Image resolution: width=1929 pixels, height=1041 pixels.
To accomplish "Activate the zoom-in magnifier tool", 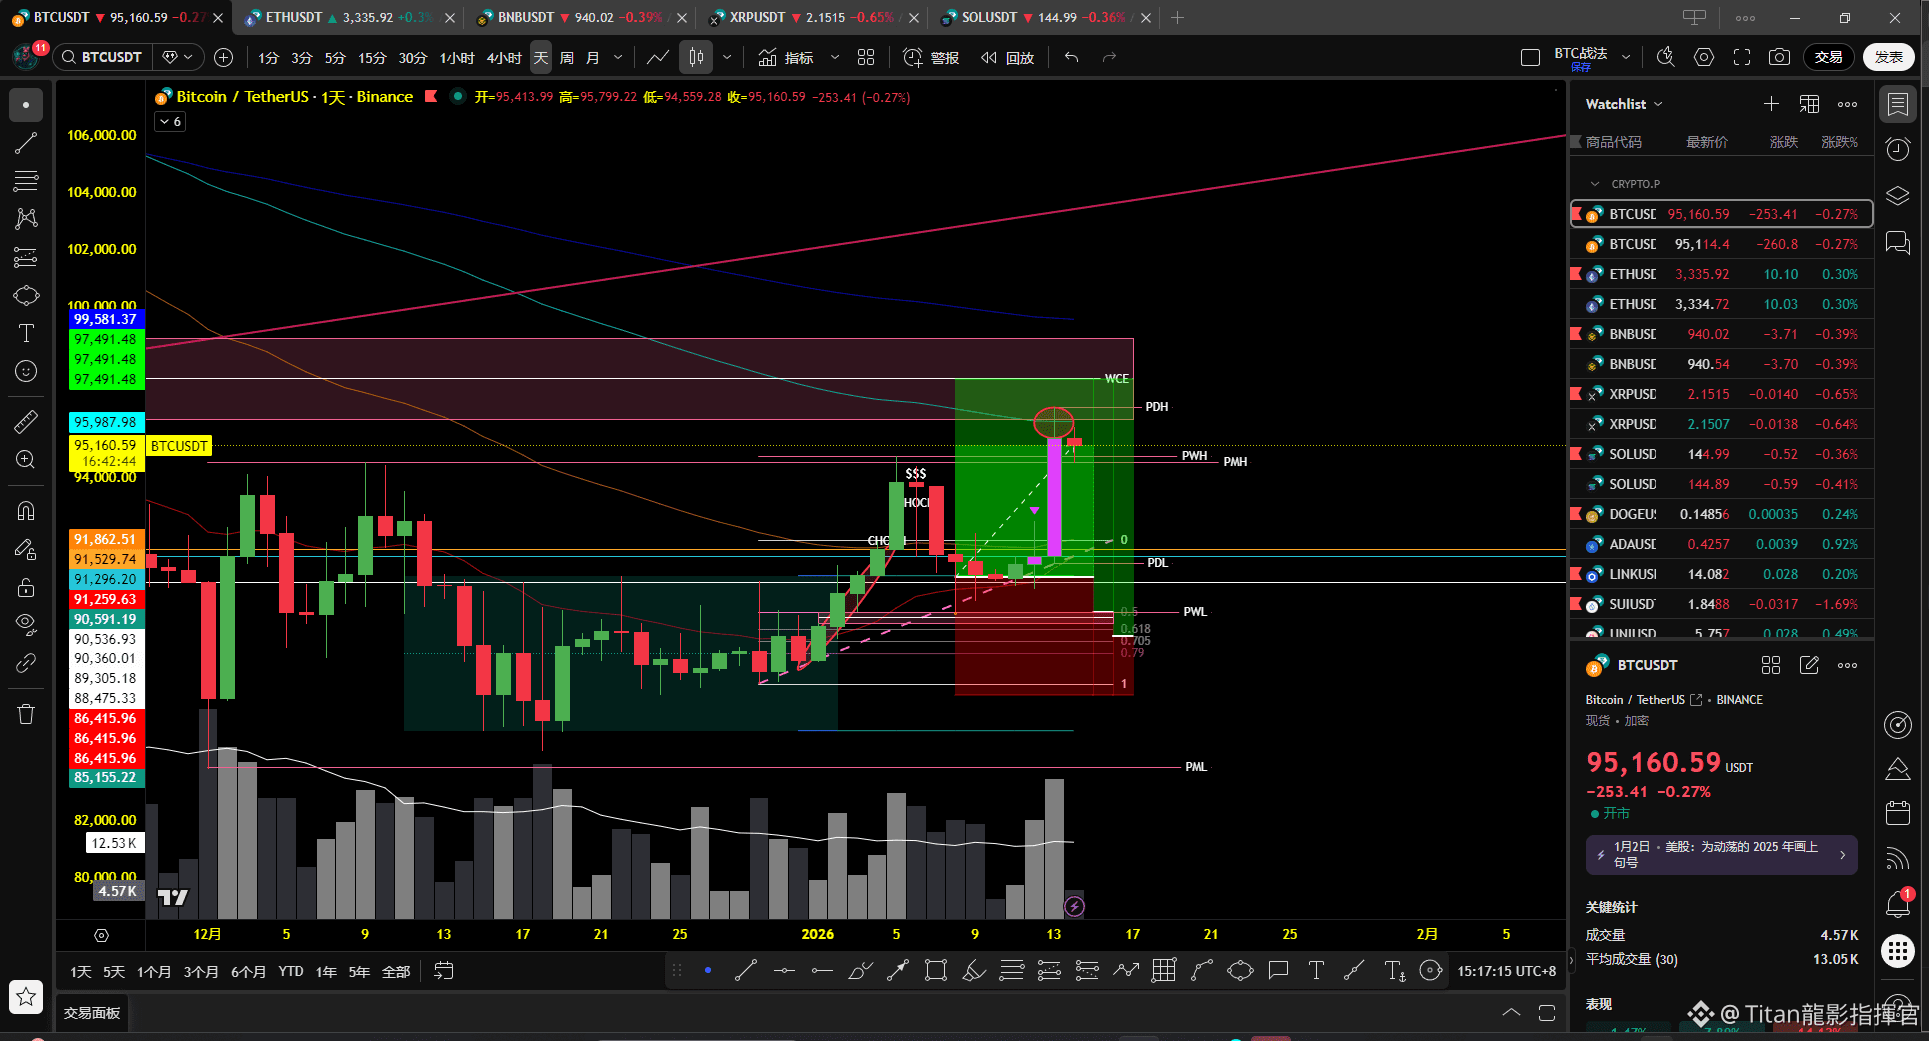I will pos(26,460).
